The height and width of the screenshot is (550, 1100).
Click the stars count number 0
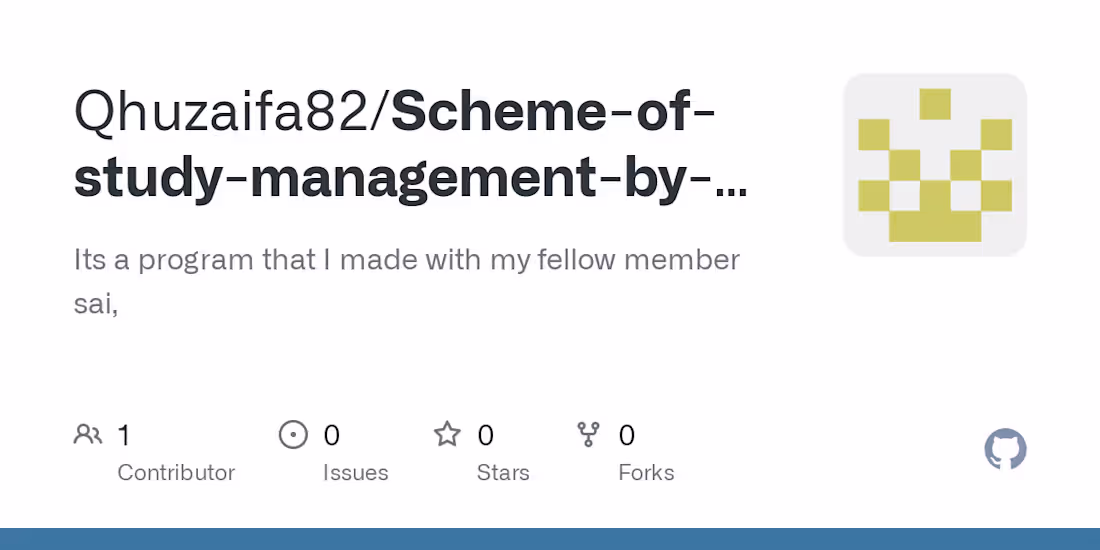click(486, 435)
